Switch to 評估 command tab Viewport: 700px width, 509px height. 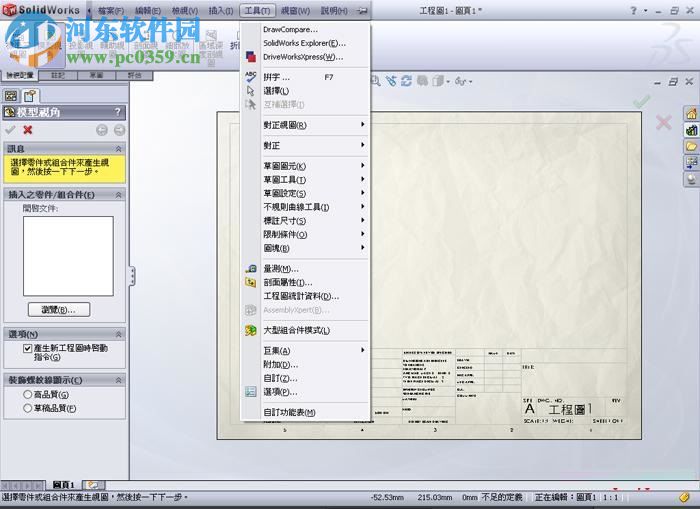tap(134, 75)
